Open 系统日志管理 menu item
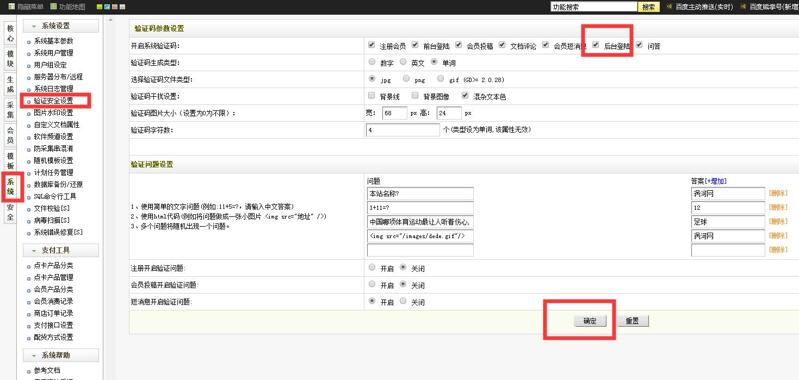The width and height of the screenshot is (799, 380). (54, 89)
